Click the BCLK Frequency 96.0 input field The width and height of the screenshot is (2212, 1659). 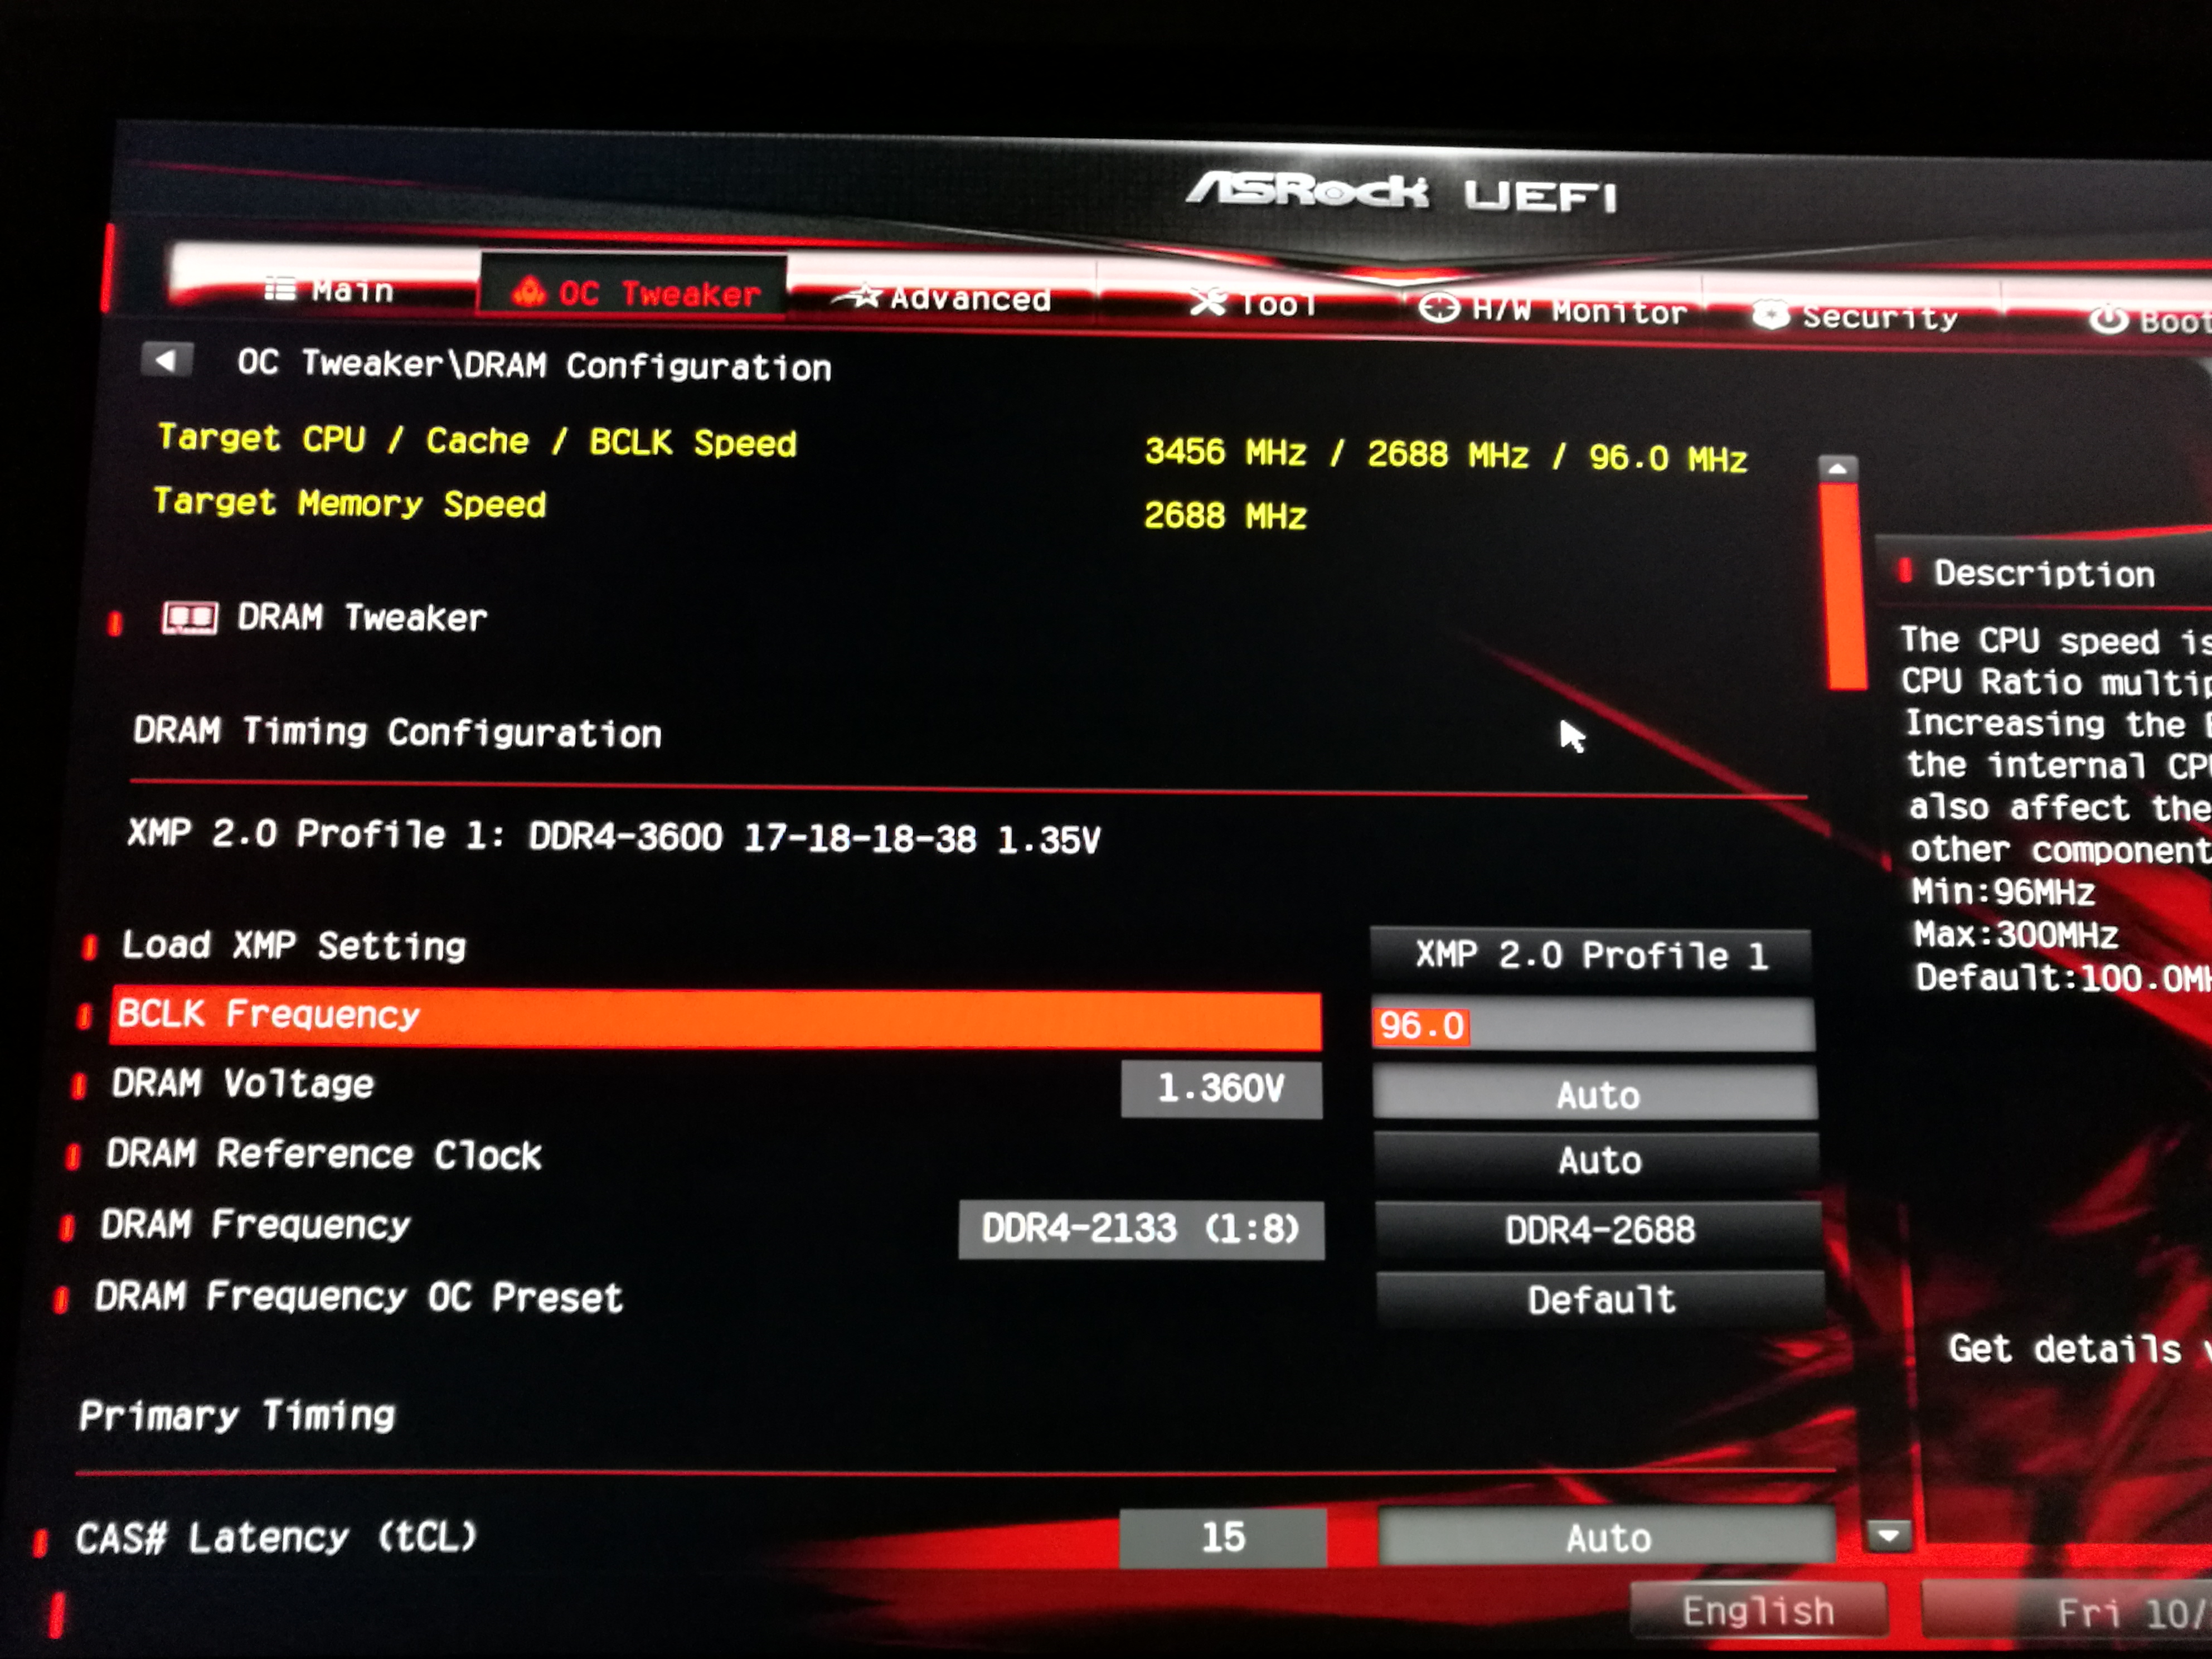pyautogui.click(x=1592, y=1025)
